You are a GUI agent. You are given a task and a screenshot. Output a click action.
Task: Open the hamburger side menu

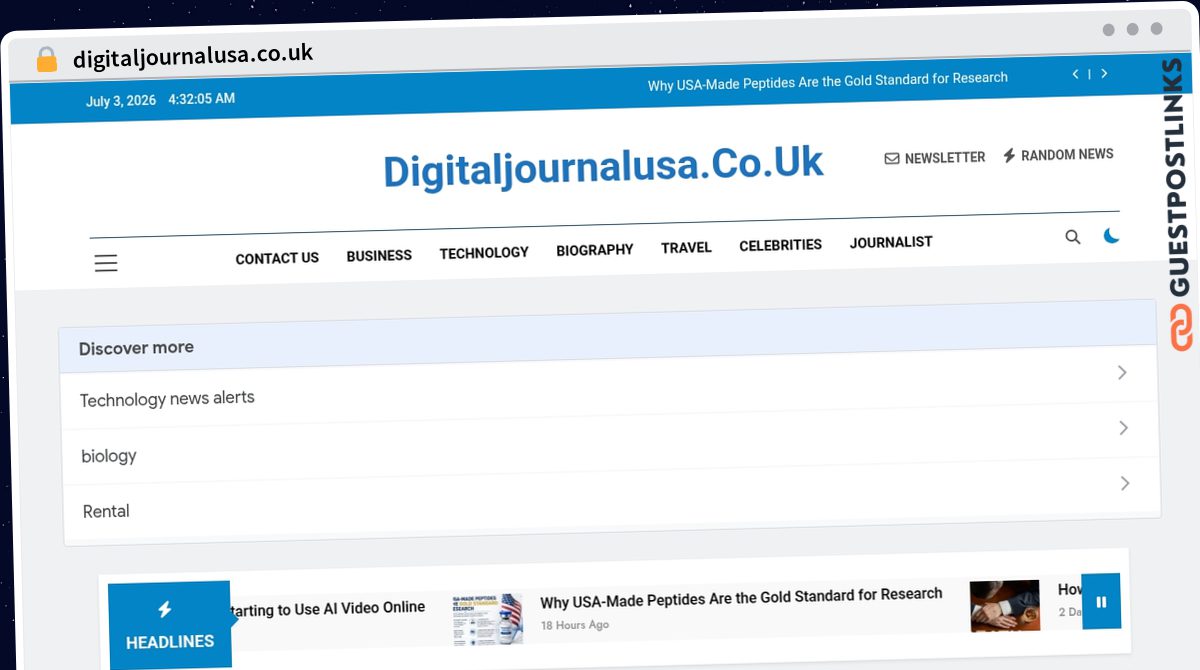point(106,263)
